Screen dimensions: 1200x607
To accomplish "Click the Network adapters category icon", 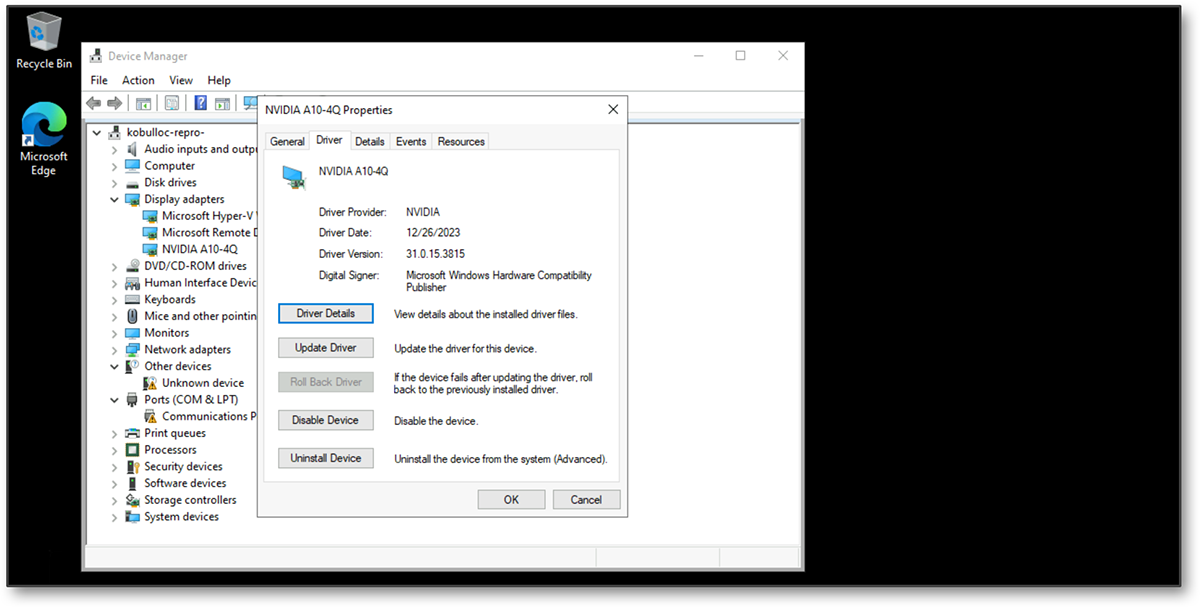I will tap(133, 350).
